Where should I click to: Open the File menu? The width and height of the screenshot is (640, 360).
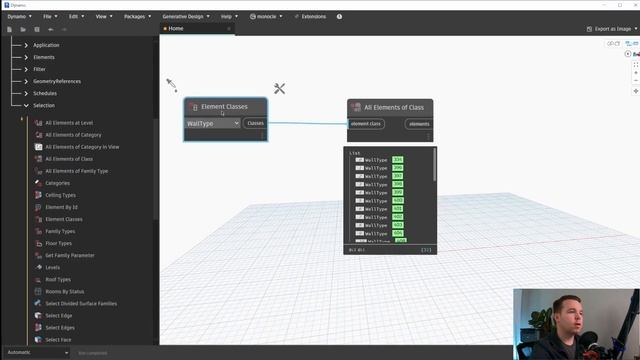(50, 17)
